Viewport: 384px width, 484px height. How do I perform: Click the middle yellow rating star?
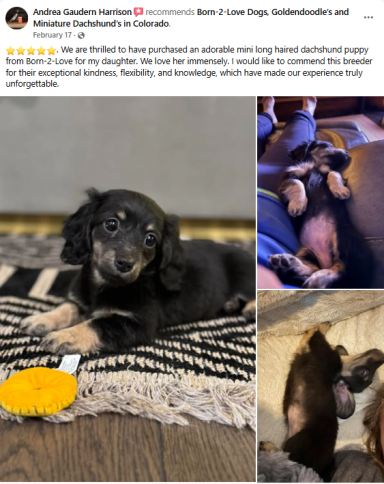[31, 51]
